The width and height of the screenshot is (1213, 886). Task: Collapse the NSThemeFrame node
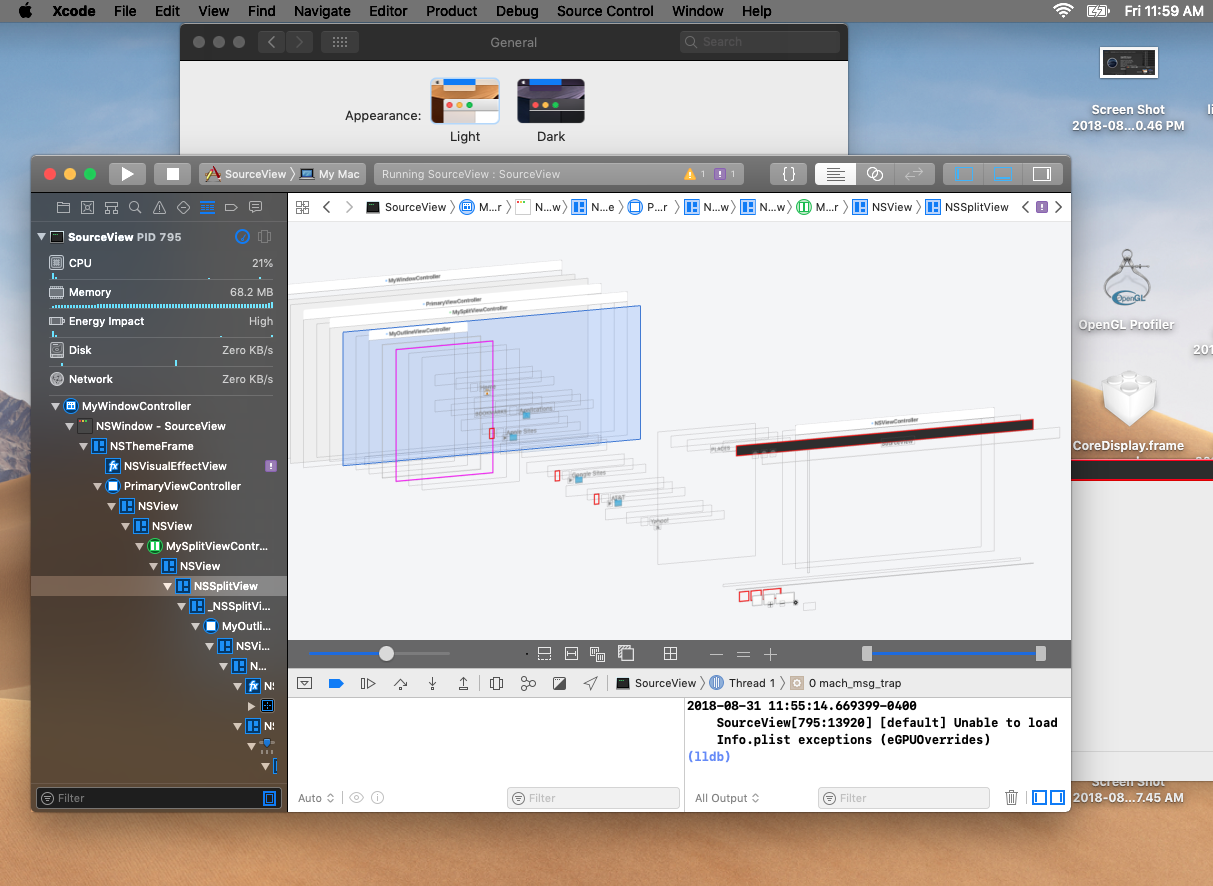coord(83,446)
